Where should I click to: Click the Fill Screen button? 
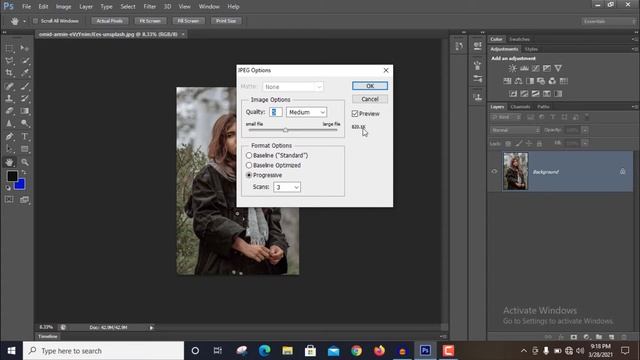coord(188,21)
